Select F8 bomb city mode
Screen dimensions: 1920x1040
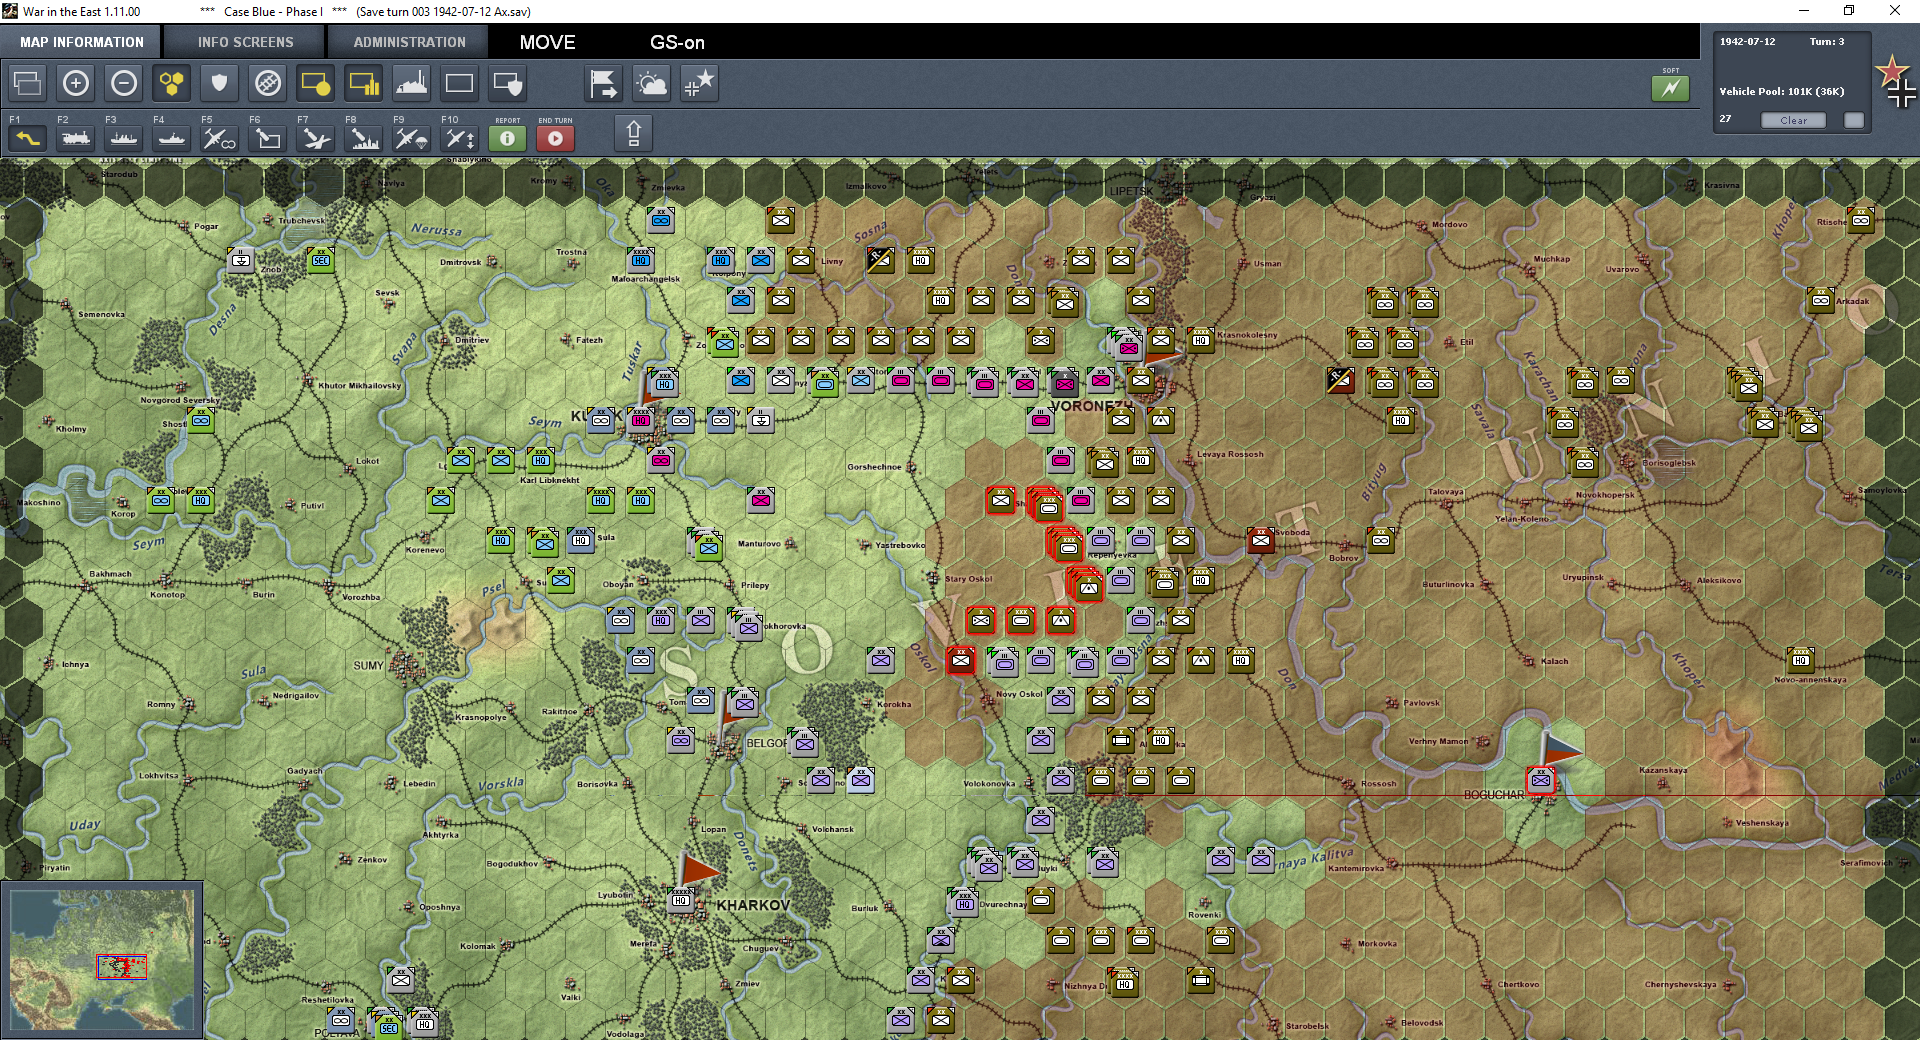click(x=364, y=138)
